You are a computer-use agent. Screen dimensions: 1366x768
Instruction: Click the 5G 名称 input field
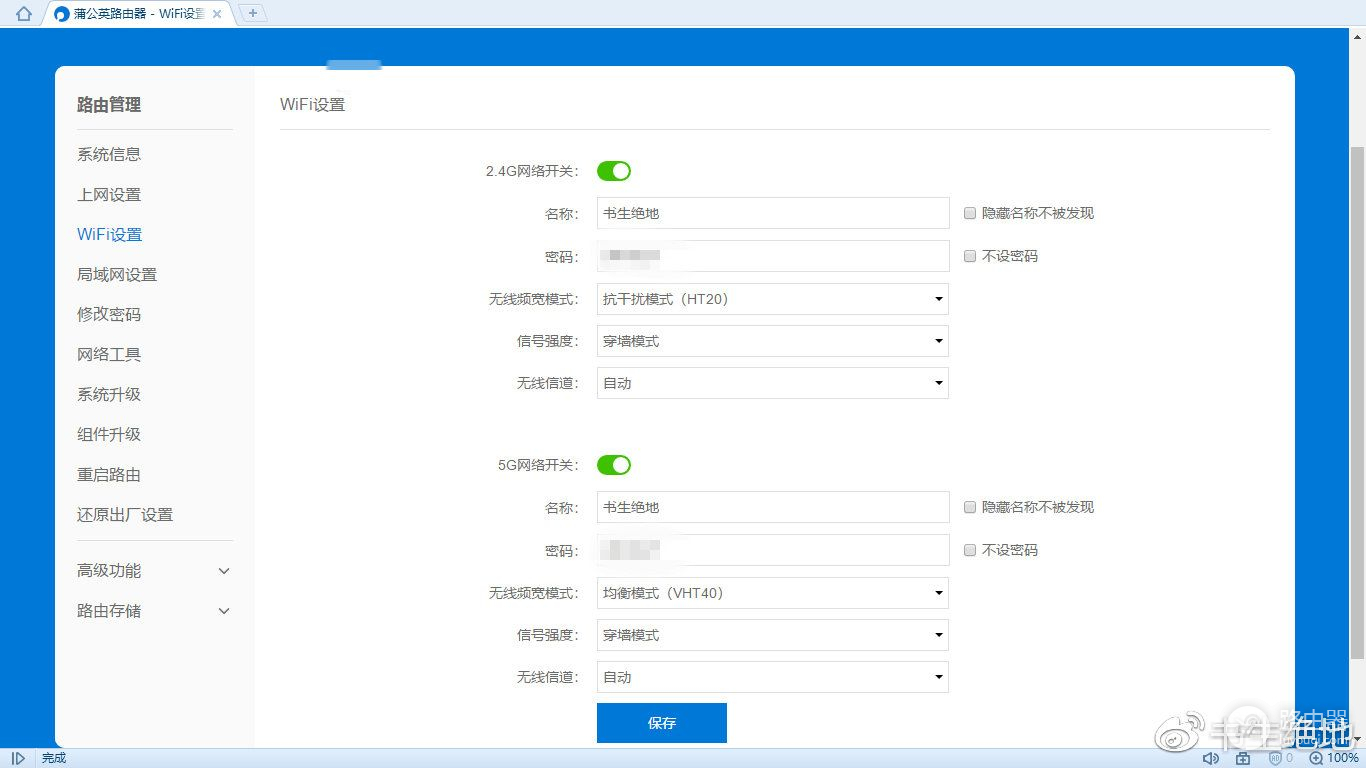[773, 507]
